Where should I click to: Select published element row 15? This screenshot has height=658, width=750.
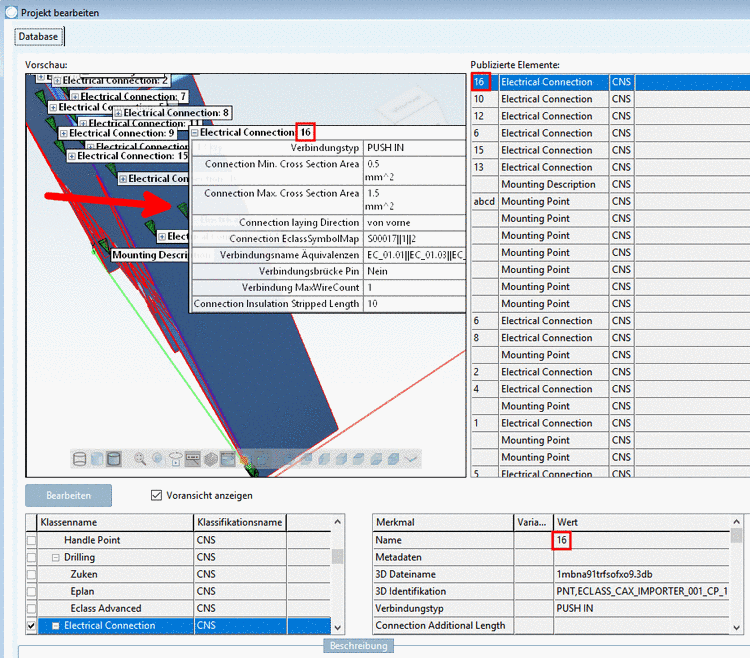click(610, 150)
